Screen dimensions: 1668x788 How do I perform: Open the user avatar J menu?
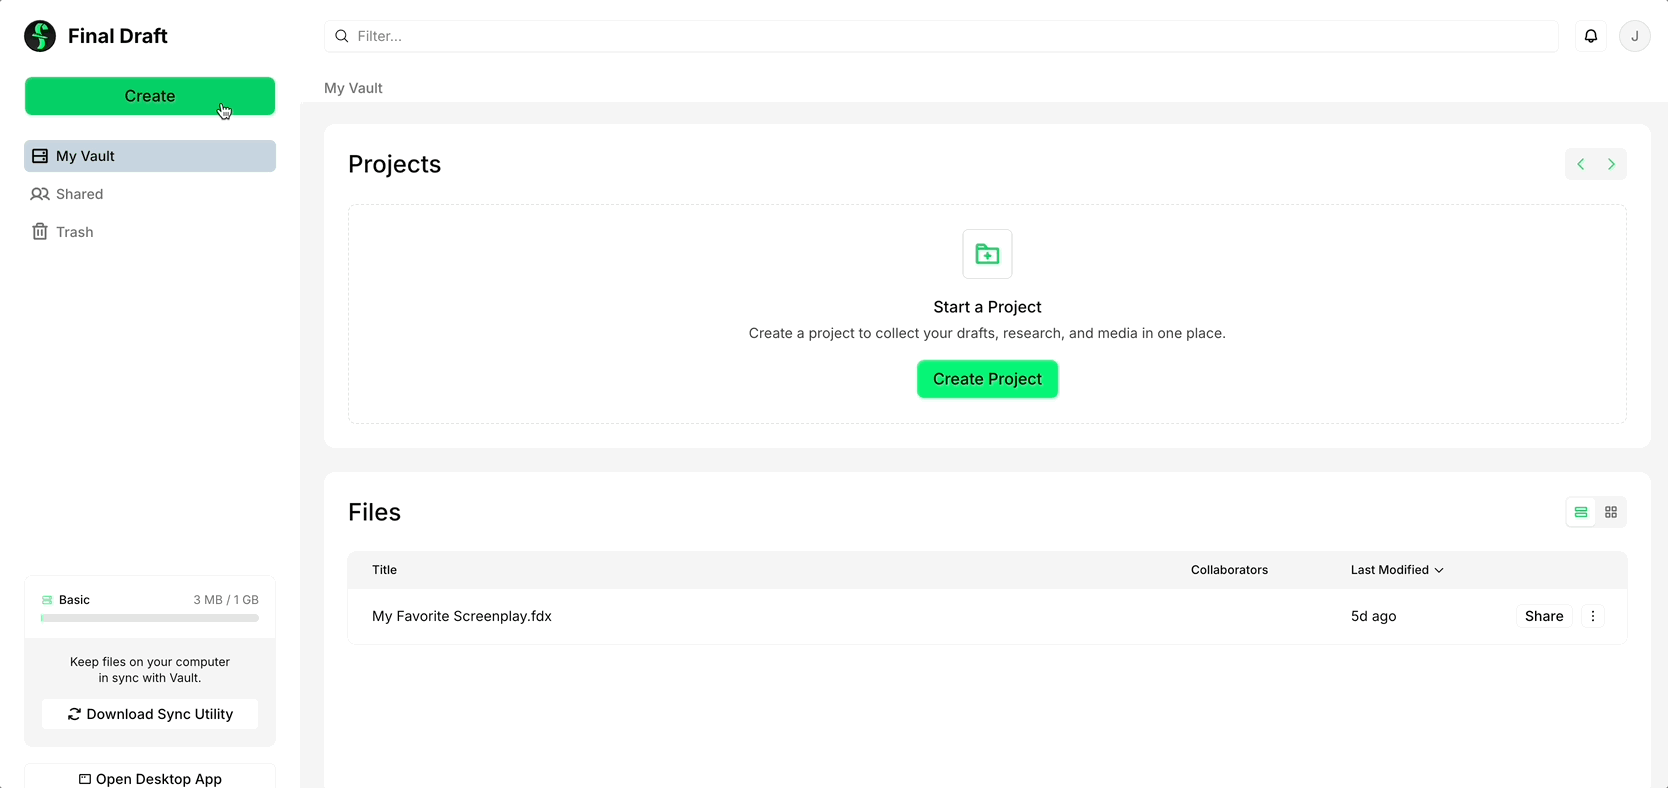1634,36
